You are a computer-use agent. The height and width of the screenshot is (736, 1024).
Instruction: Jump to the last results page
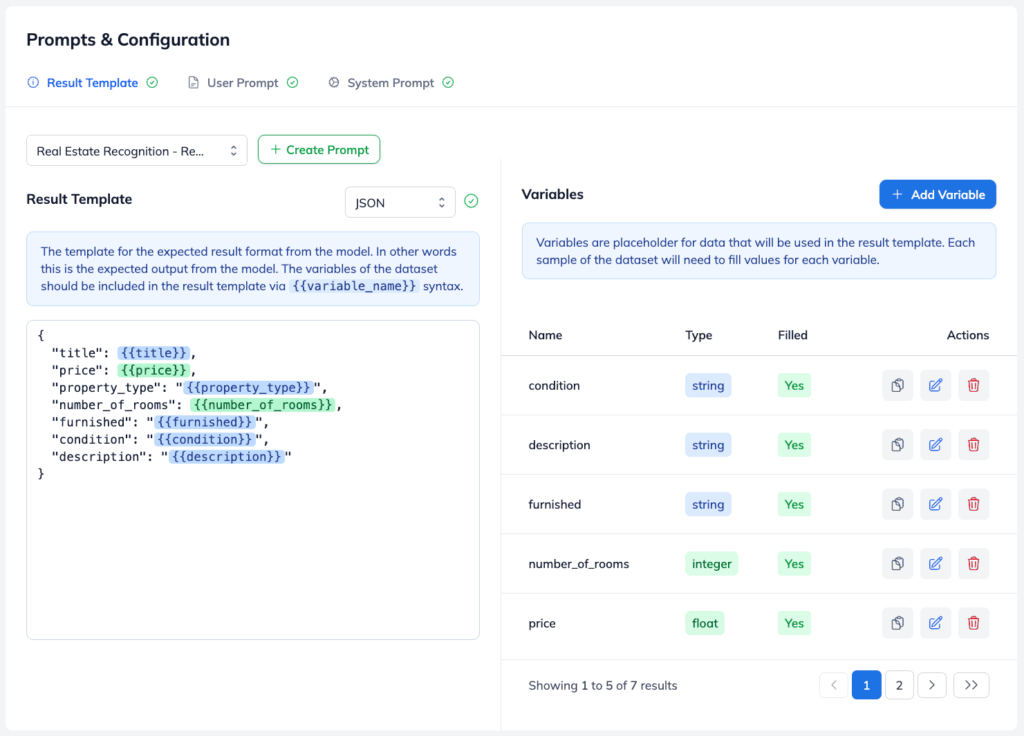[x=971, y=685]
